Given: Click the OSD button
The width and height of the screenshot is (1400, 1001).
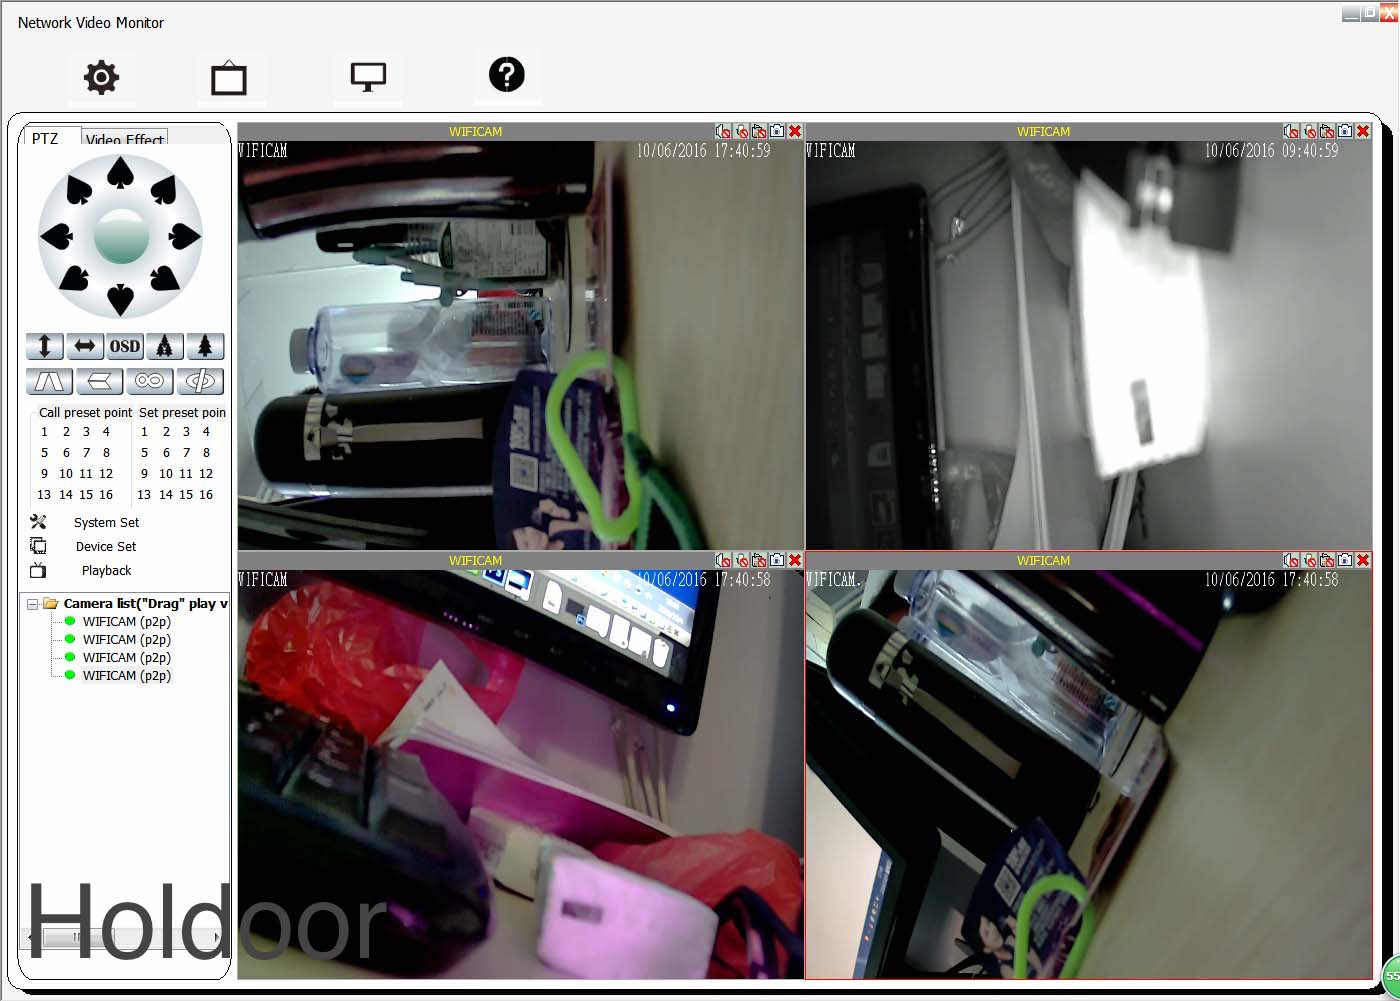Looking at the screenshot, I should pos(125,347).
